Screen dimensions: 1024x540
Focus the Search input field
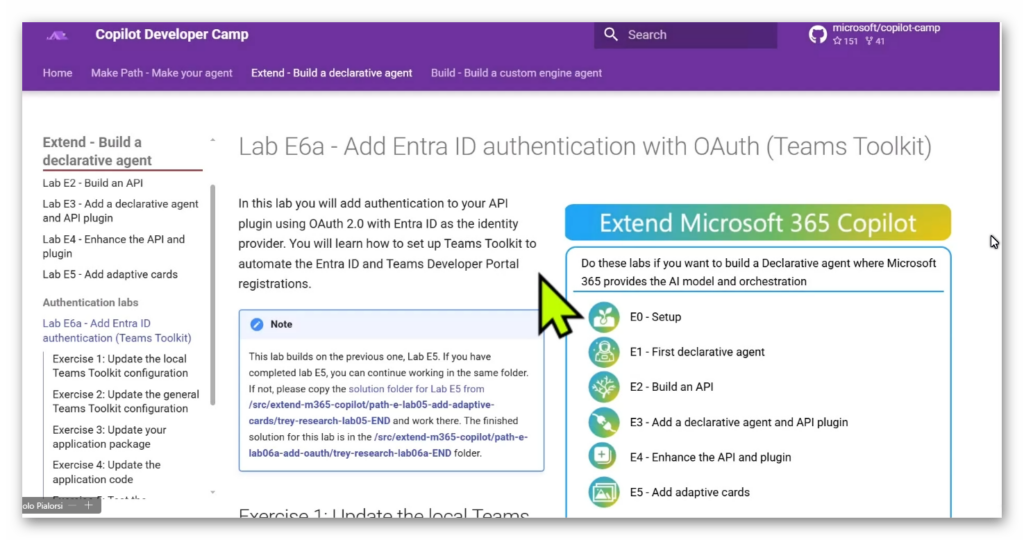tap(686, 35)
